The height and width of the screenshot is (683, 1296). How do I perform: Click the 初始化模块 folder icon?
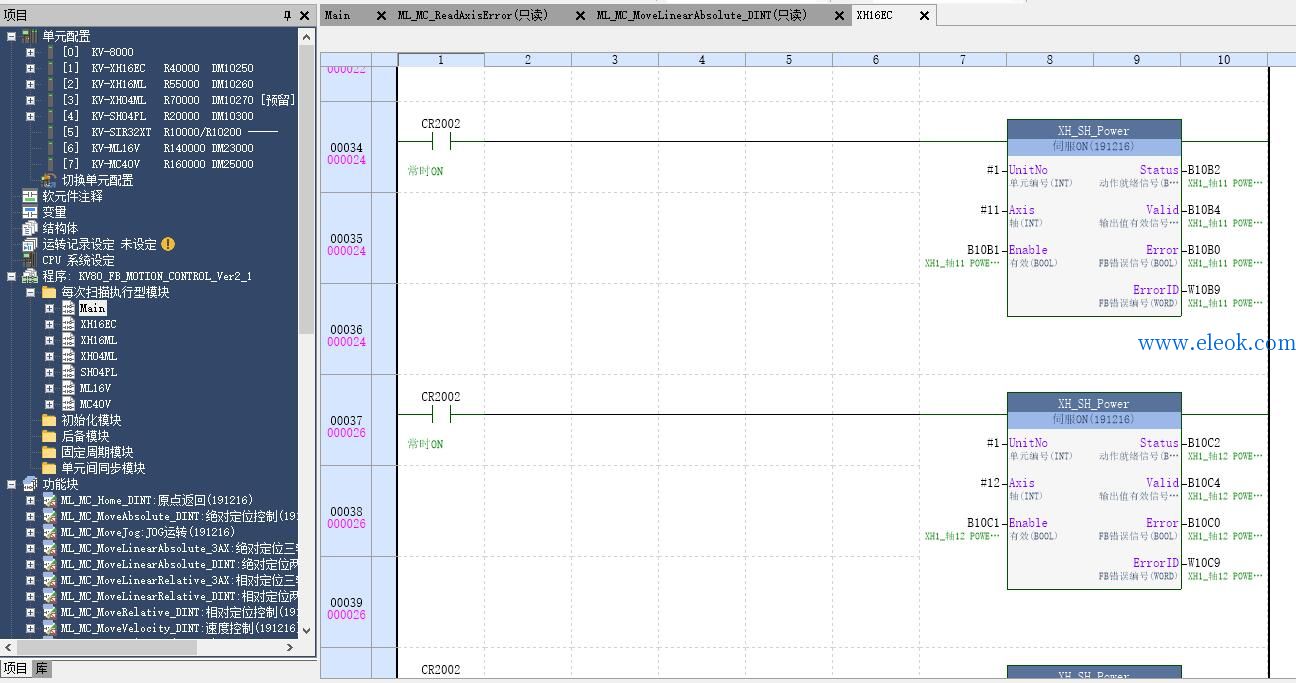49,420
